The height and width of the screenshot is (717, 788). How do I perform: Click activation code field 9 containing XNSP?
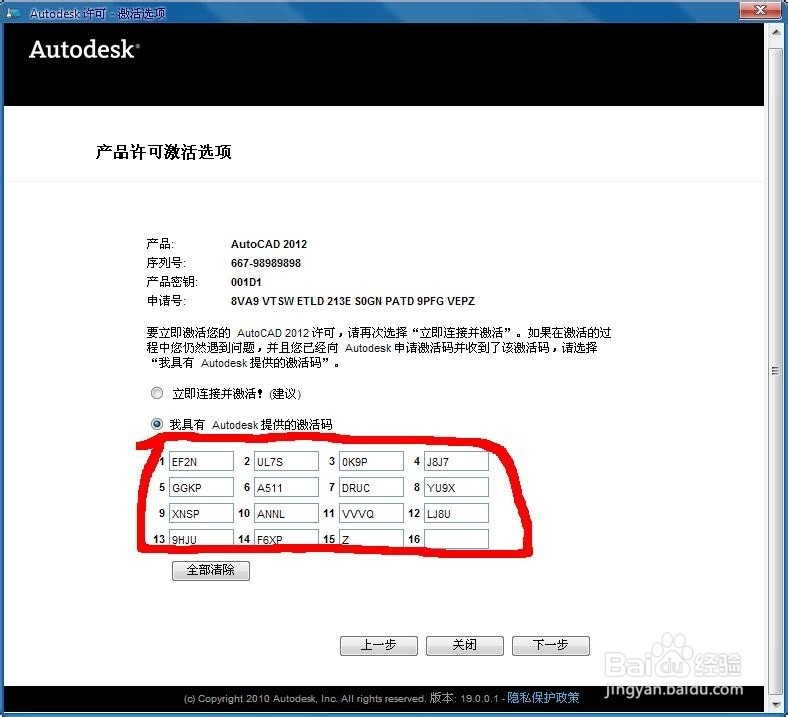coord(201,514)
